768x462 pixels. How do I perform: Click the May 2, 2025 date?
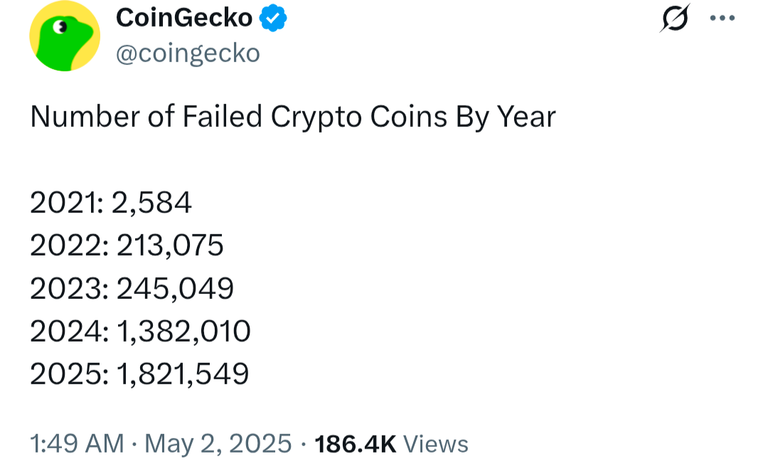click(x=218, y=444)
